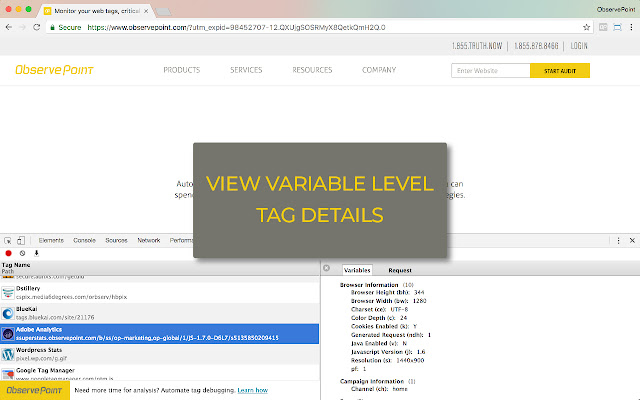Select the Adobe Analytics tag row

[160, 334]
